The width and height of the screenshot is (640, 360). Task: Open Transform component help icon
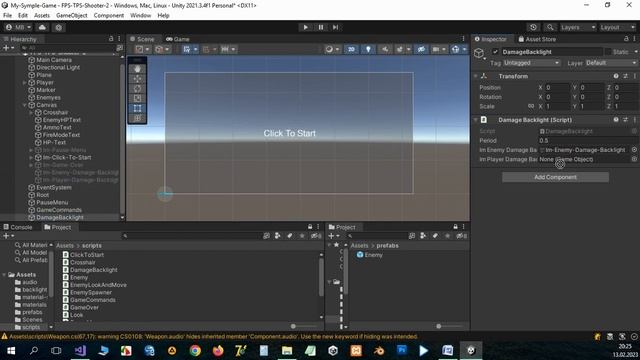616,76
